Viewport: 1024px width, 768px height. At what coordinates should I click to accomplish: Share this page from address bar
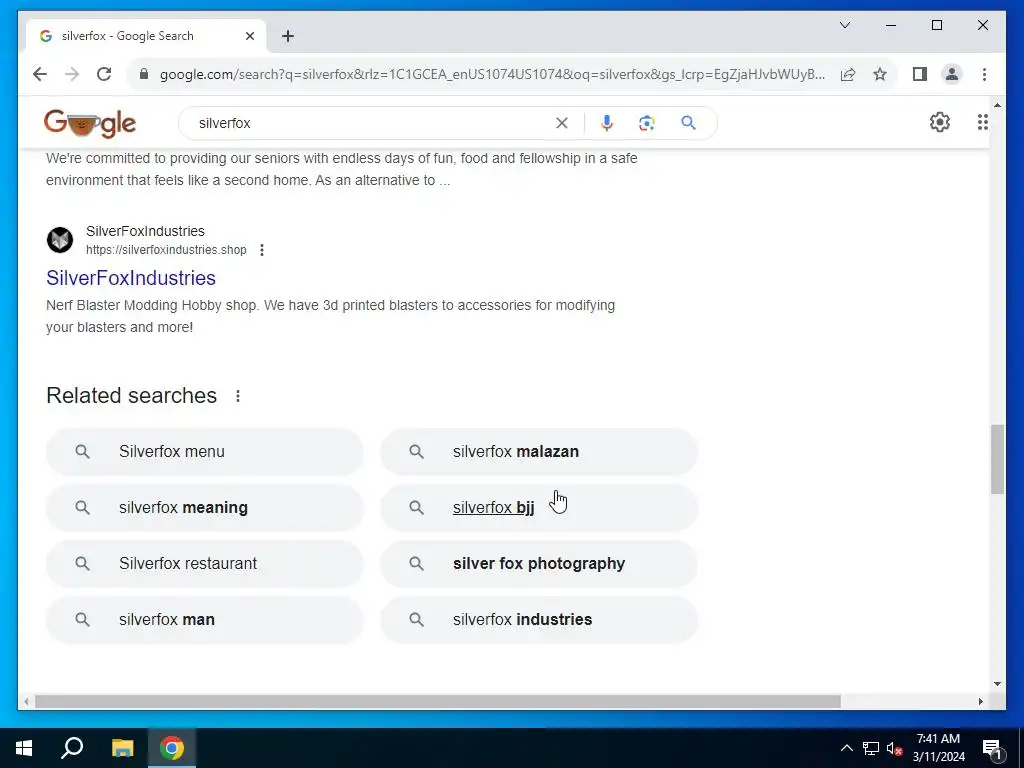point(848,74)
